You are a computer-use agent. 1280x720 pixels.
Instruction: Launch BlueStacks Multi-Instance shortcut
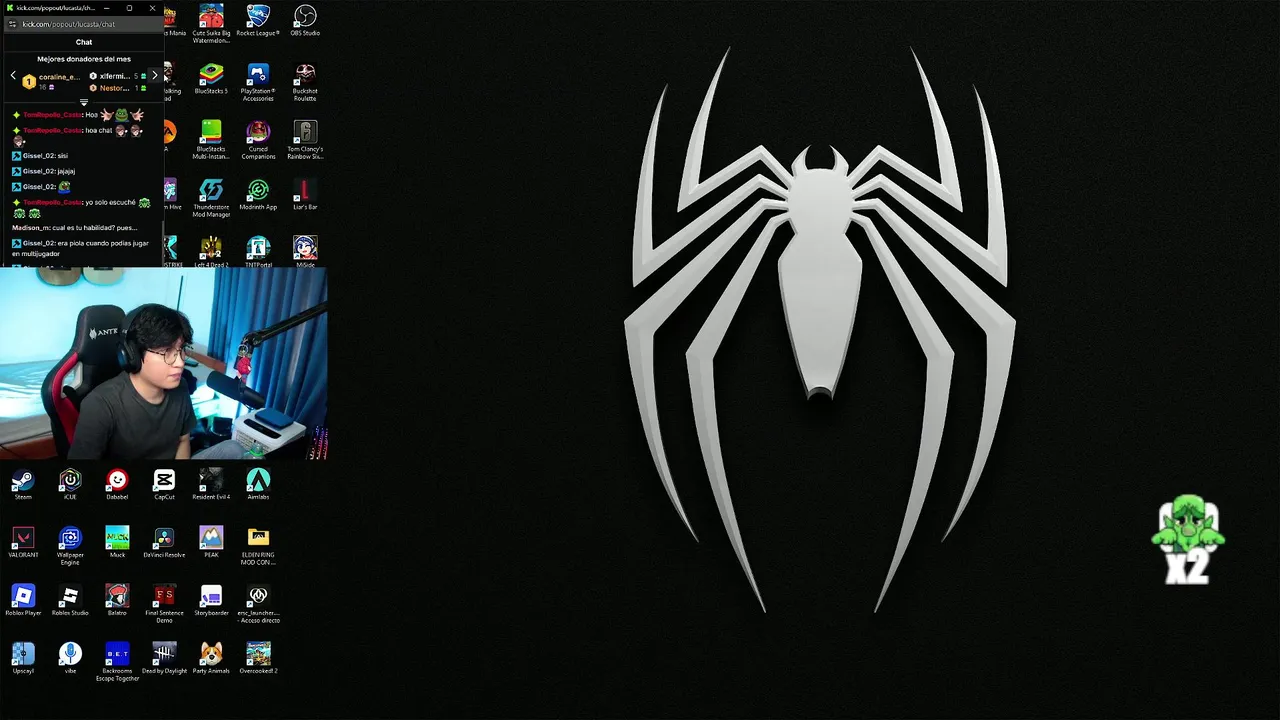coord(211,140)
